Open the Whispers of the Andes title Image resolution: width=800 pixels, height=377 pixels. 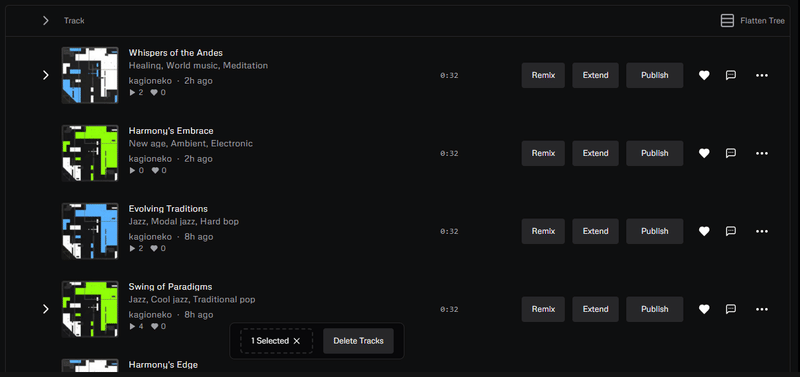[x=176, y=53]
